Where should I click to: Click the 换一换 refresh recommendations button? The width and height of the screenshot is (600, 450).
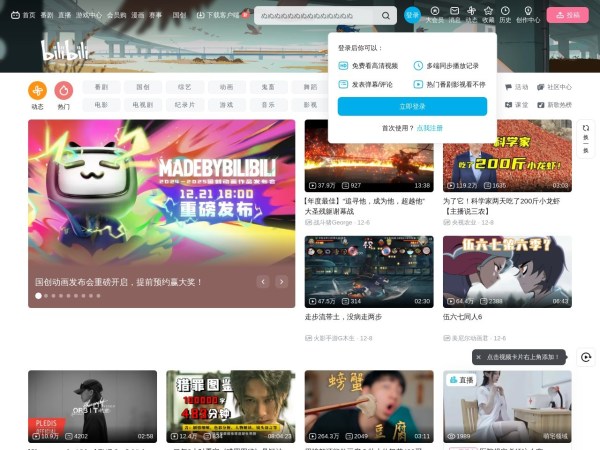[585, 140]
